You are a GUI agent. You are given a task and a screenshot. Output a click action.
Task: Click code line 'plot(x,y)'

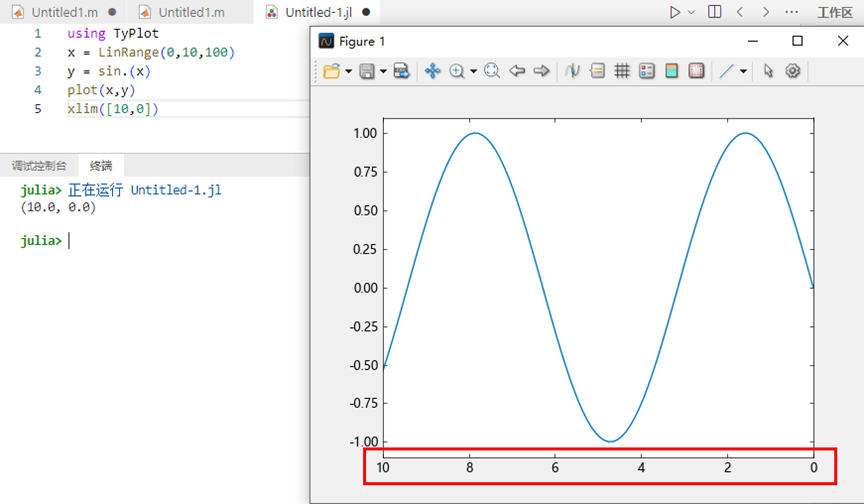point(101,90)
